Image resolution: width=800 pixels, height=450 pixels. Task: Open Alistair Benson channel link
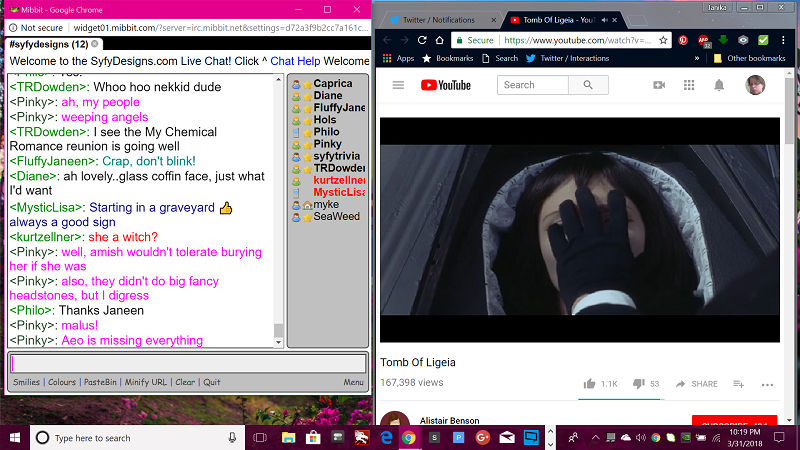pos(449,420)
